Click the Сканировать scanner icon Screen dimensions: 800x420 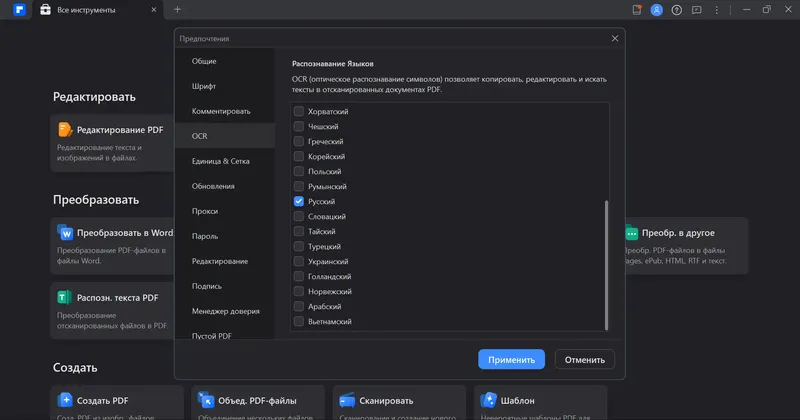coord(347,401)
